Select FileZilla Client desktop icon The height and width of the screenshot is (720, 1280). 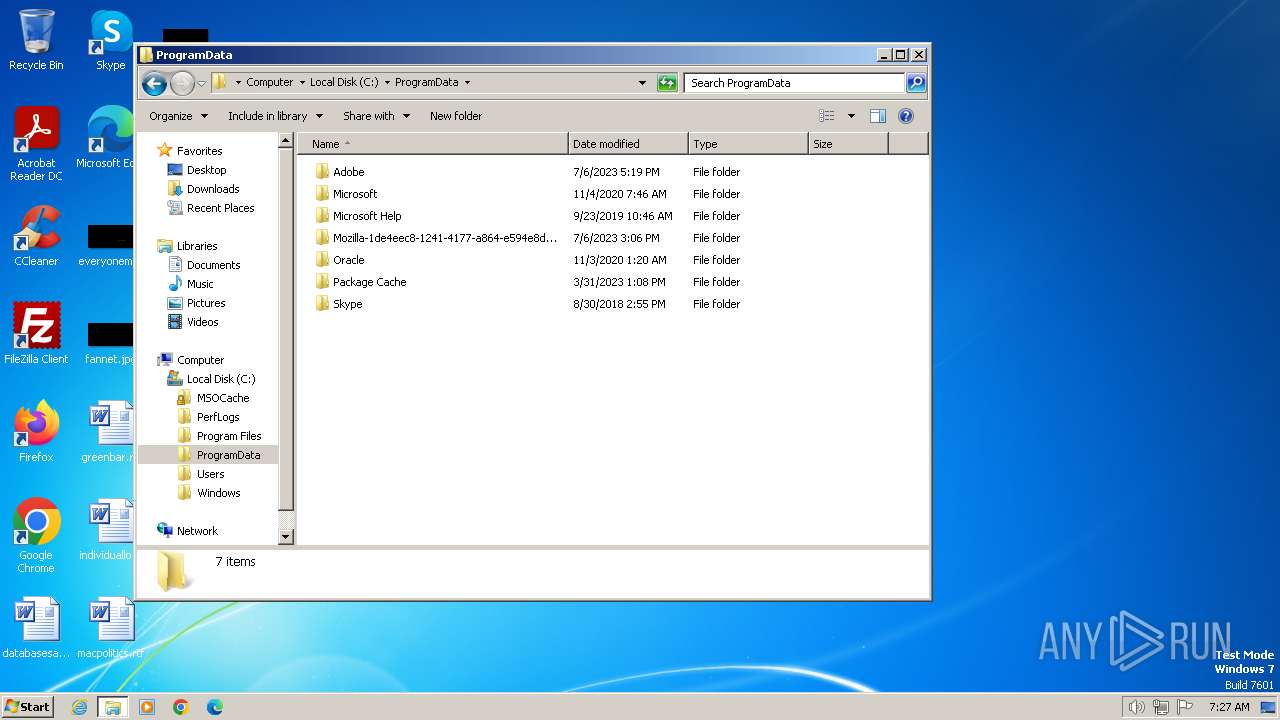[x=36, y=333]
